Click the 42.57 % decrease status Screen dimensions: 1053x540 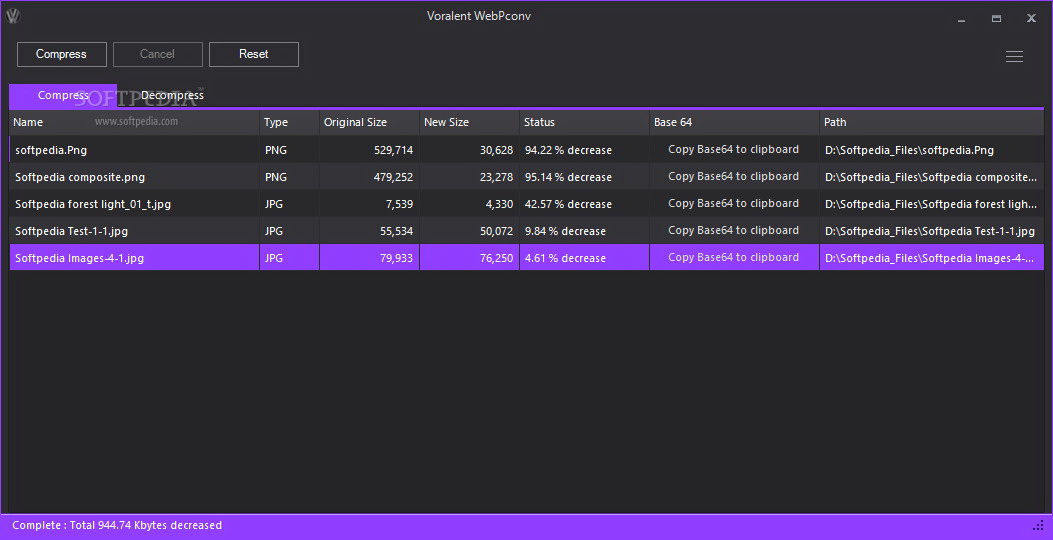pos(568,204)
